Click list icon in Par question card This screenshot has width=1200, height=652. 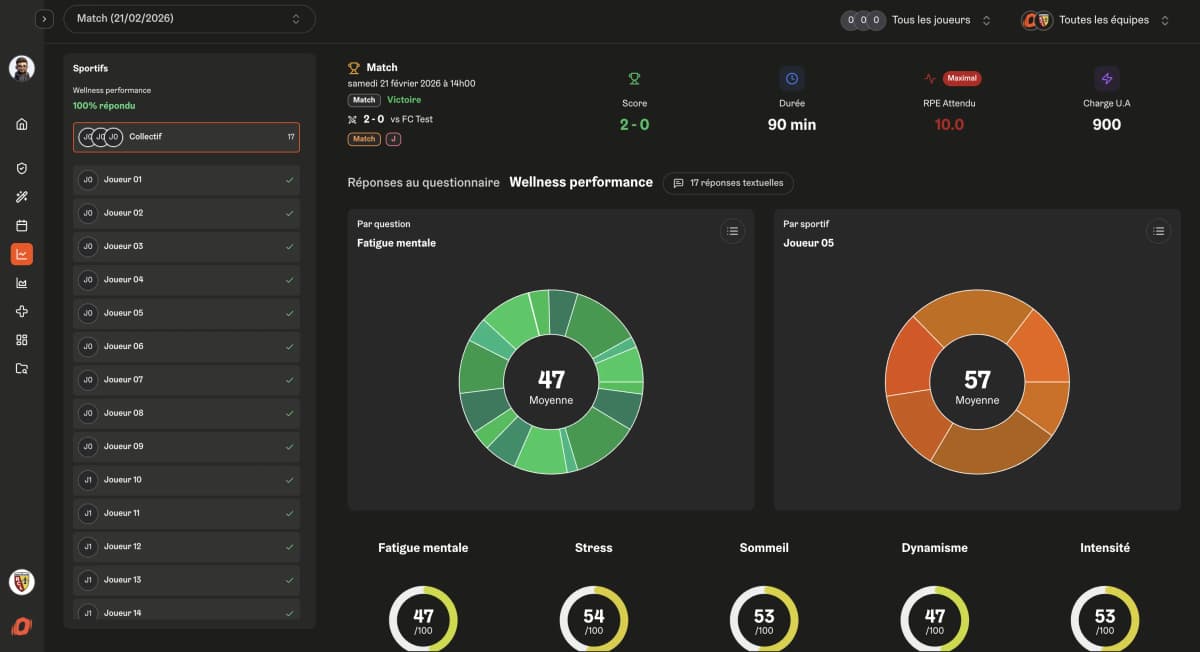732,231
